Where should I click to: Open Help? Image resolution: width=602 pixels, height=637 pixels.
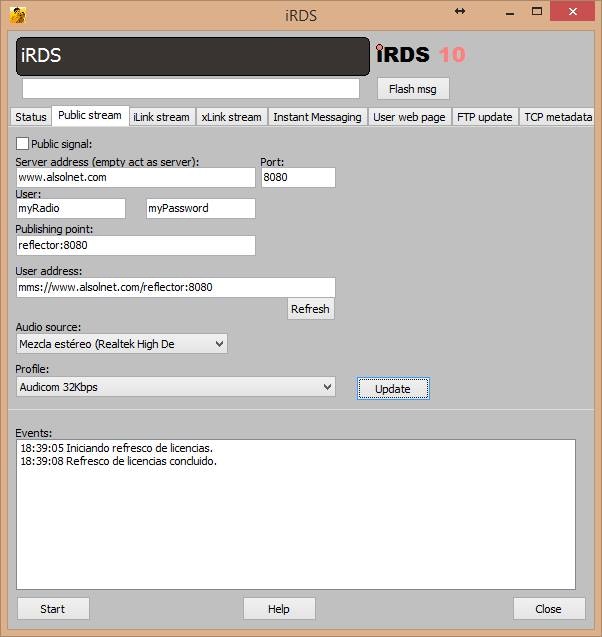click(279, 609)
